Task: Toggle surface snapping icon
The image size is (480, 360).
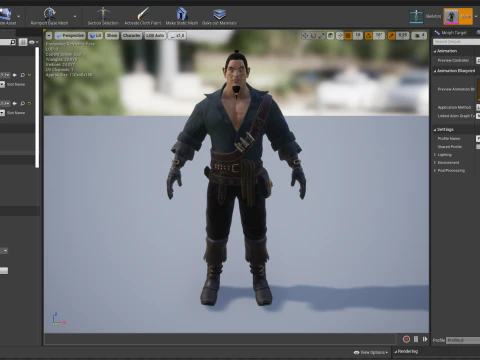Action: pos(340,35)
